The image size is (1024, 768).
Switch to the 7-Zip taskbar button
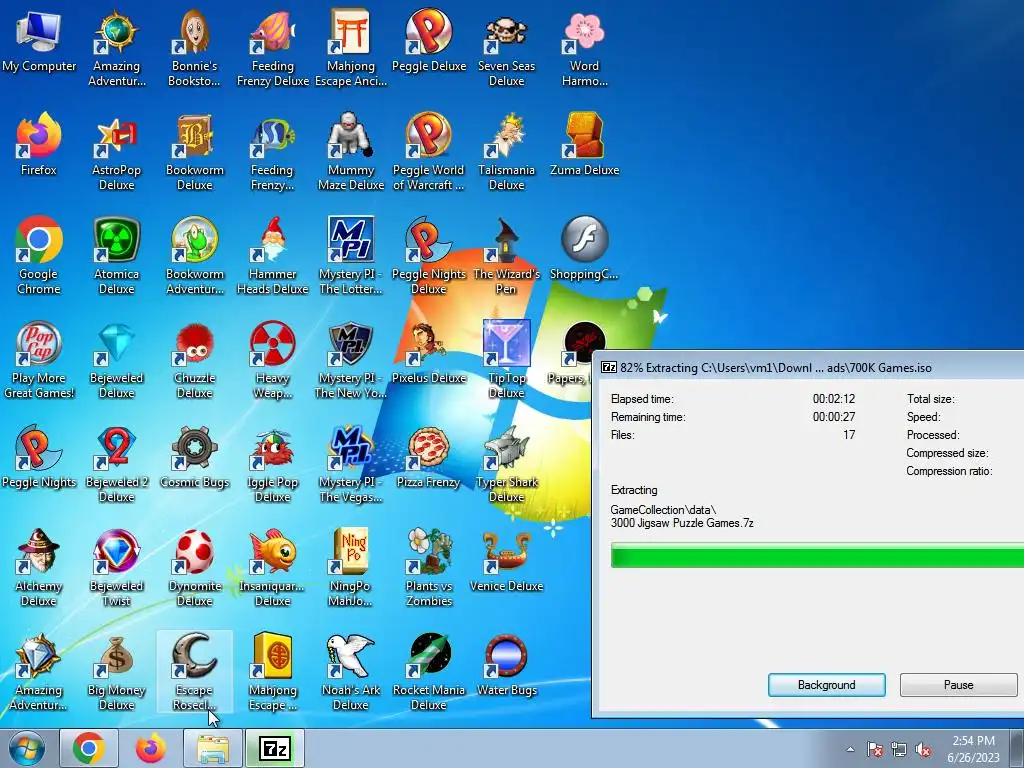click(x=275, y=748)
